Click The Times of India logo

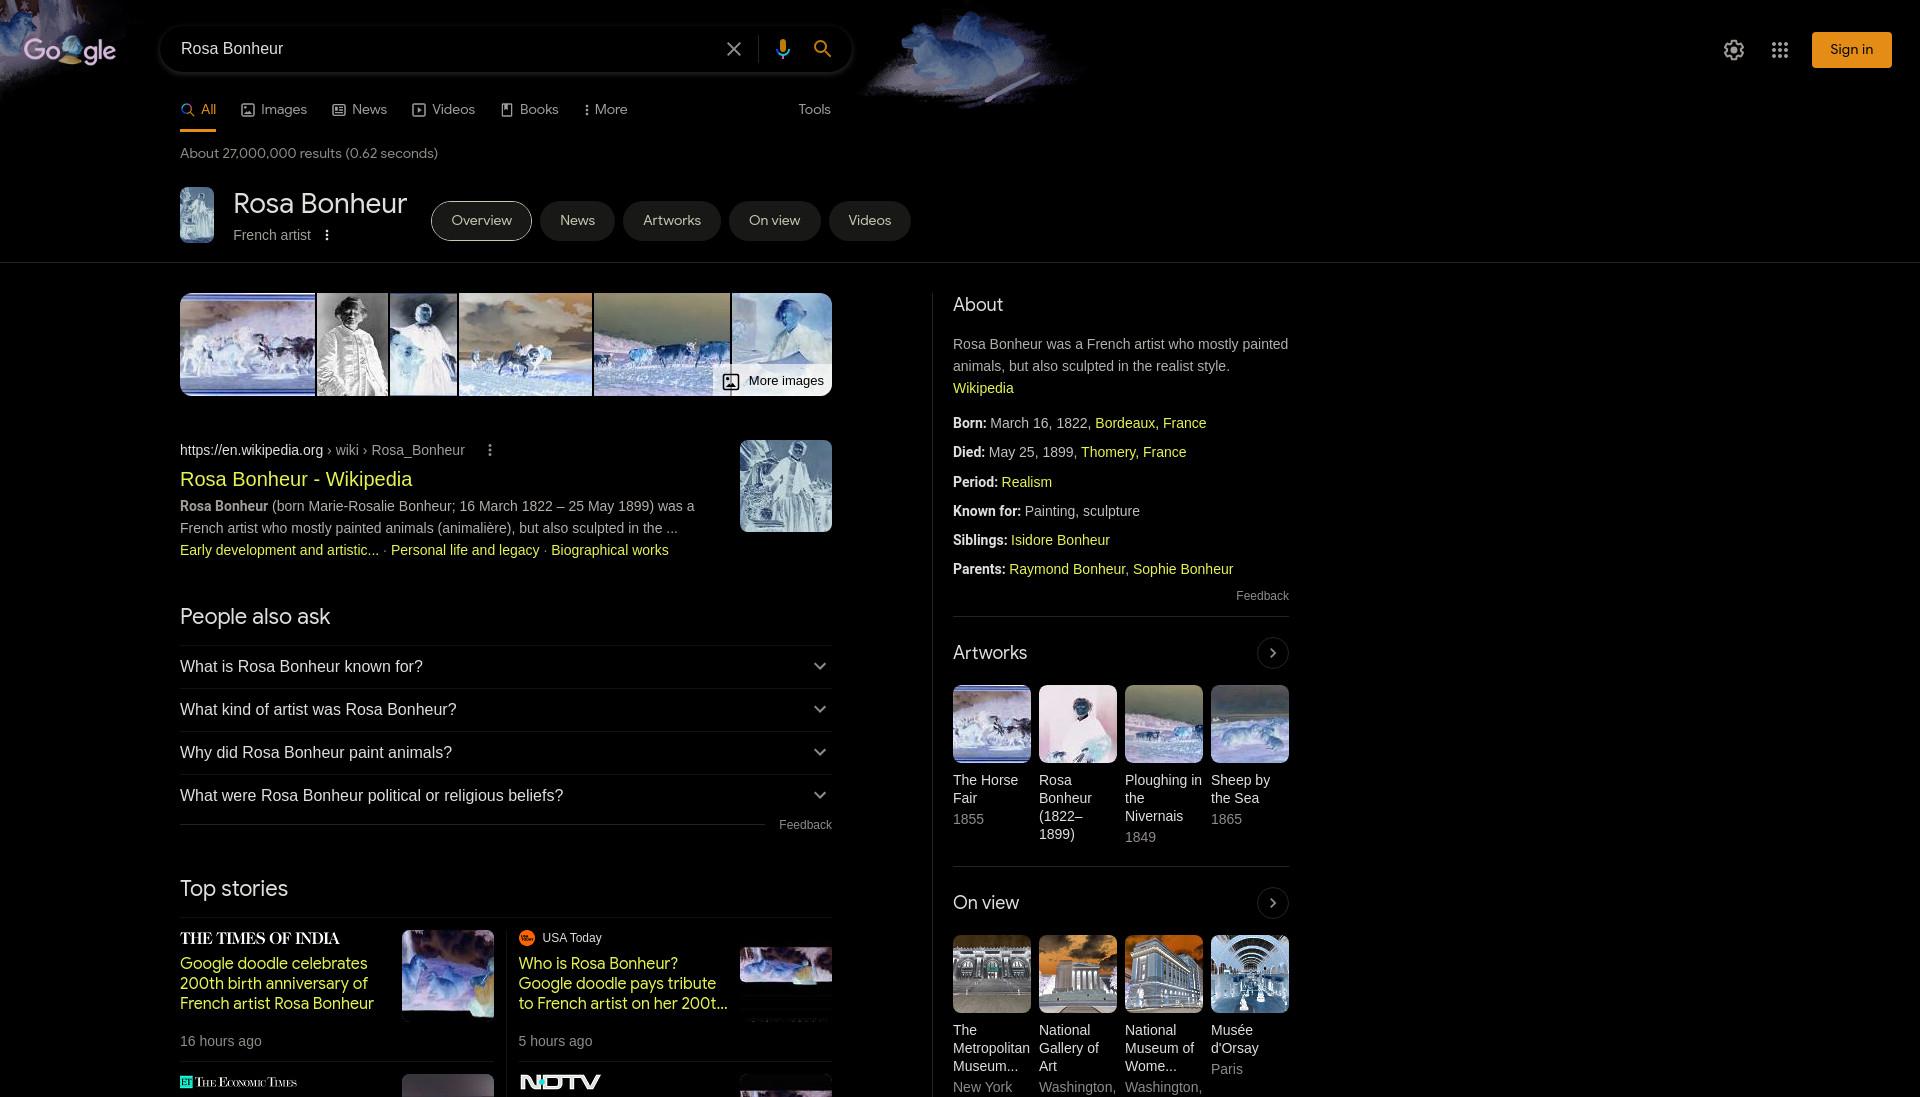click(260, 938)
